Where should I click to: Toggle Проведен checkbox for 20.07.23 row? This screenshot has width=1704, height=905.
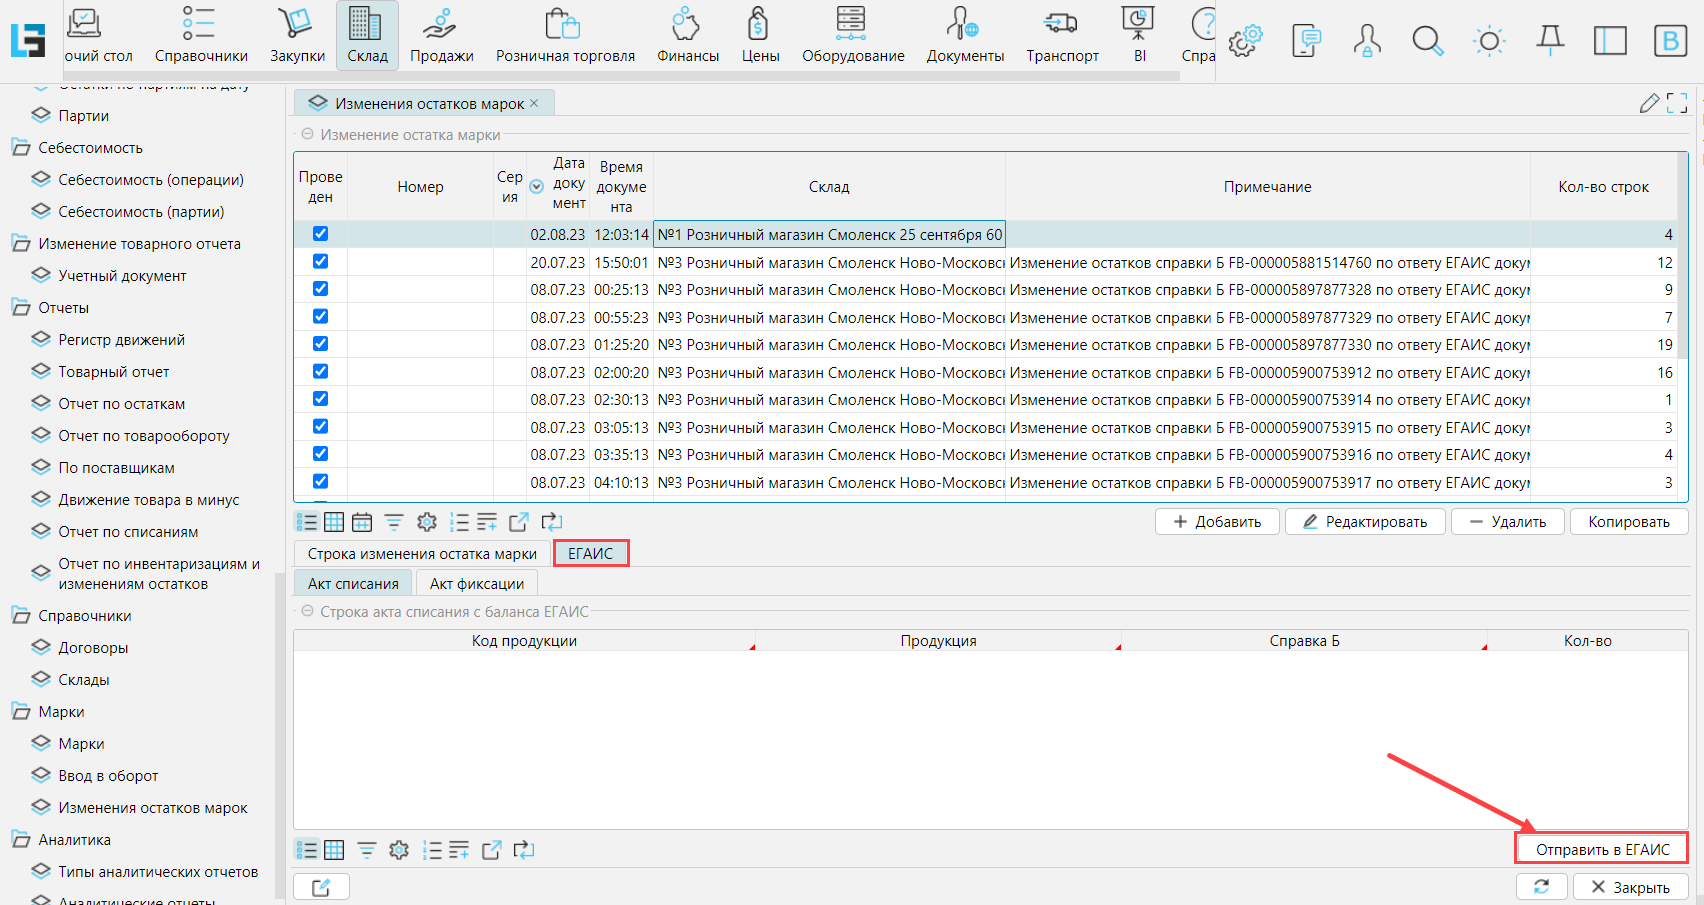[x=320, y=261]
